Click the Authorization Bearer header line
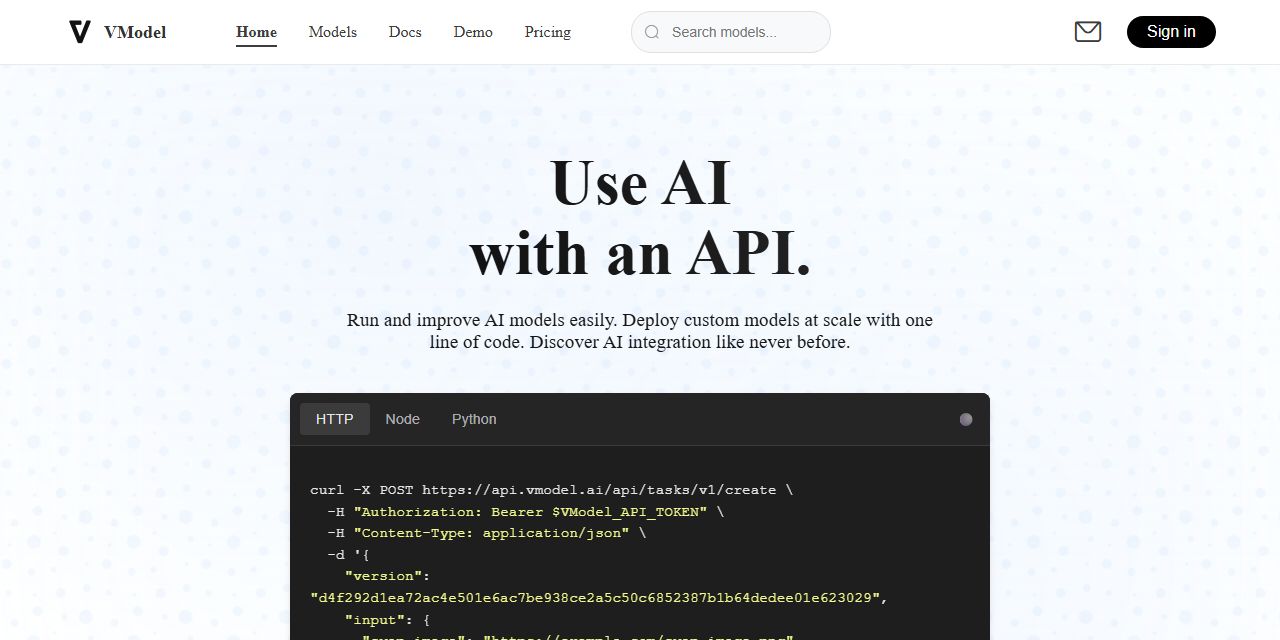 tap(525, 511)
